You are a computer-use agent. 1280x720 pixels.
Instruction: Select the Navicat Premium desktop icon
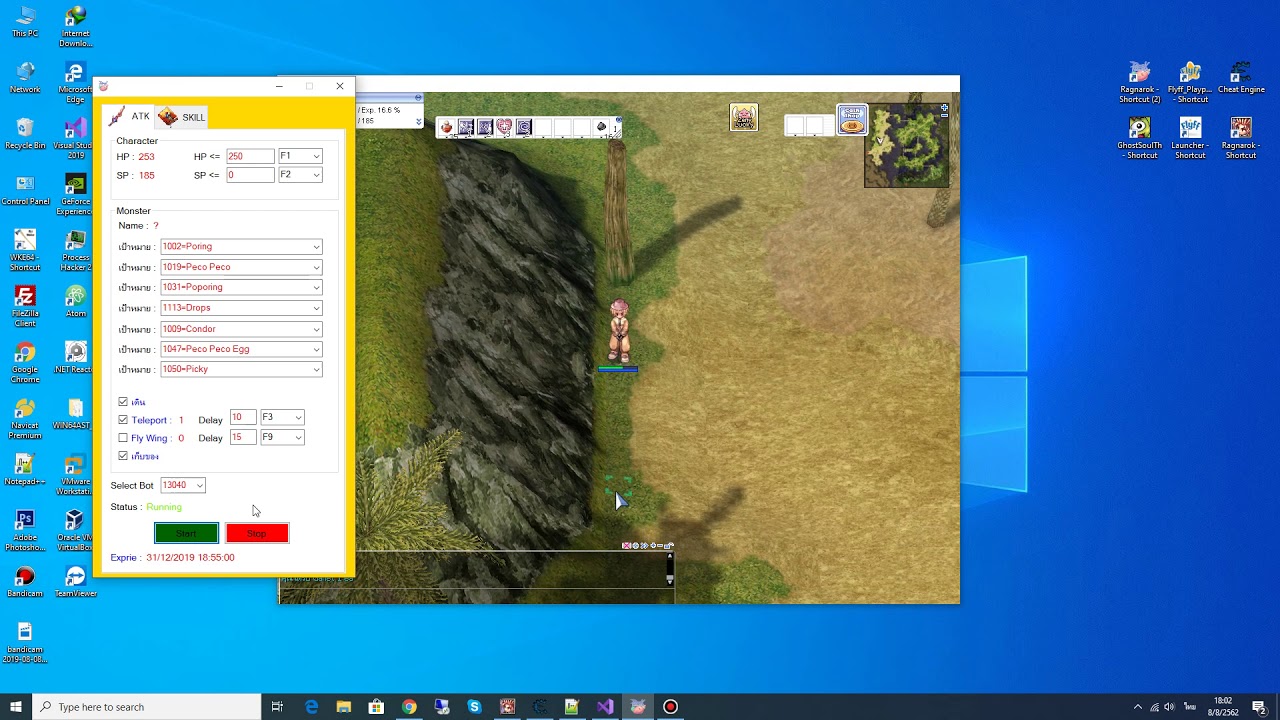pos(25,419)
